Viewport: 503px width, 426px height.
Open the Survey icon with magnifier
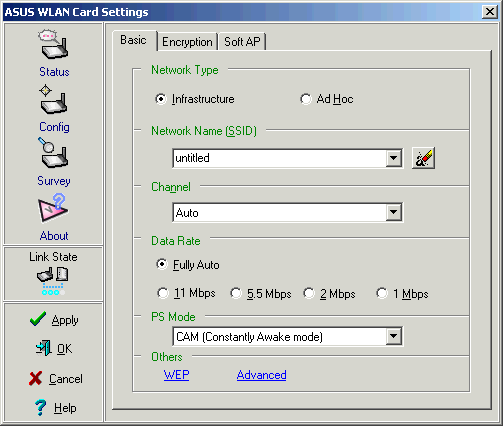coord(53,153)
